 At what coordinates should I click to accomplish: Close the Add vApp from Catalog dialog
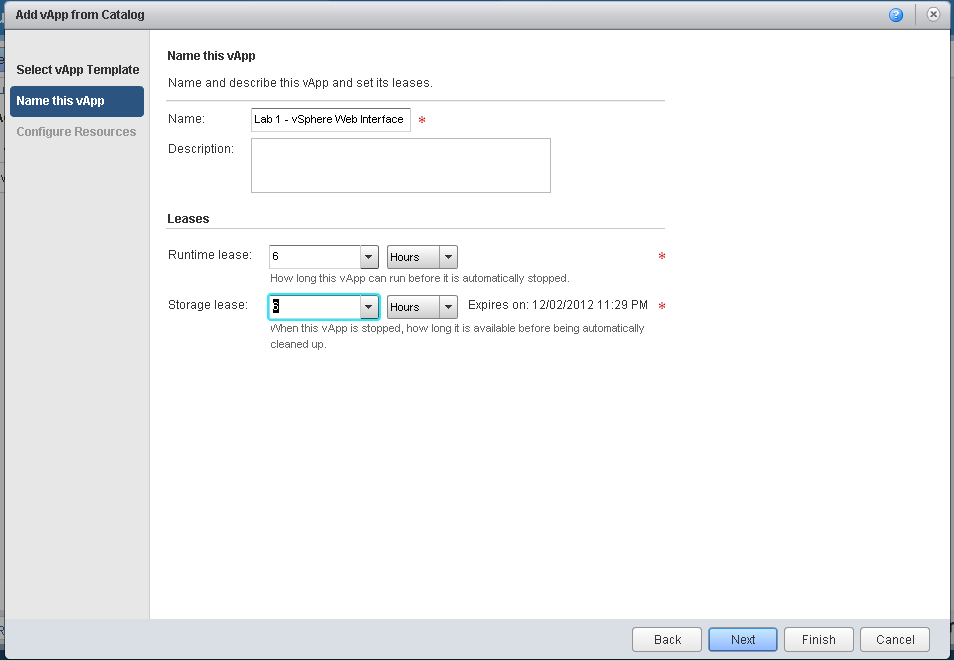(x=933, y=15)
